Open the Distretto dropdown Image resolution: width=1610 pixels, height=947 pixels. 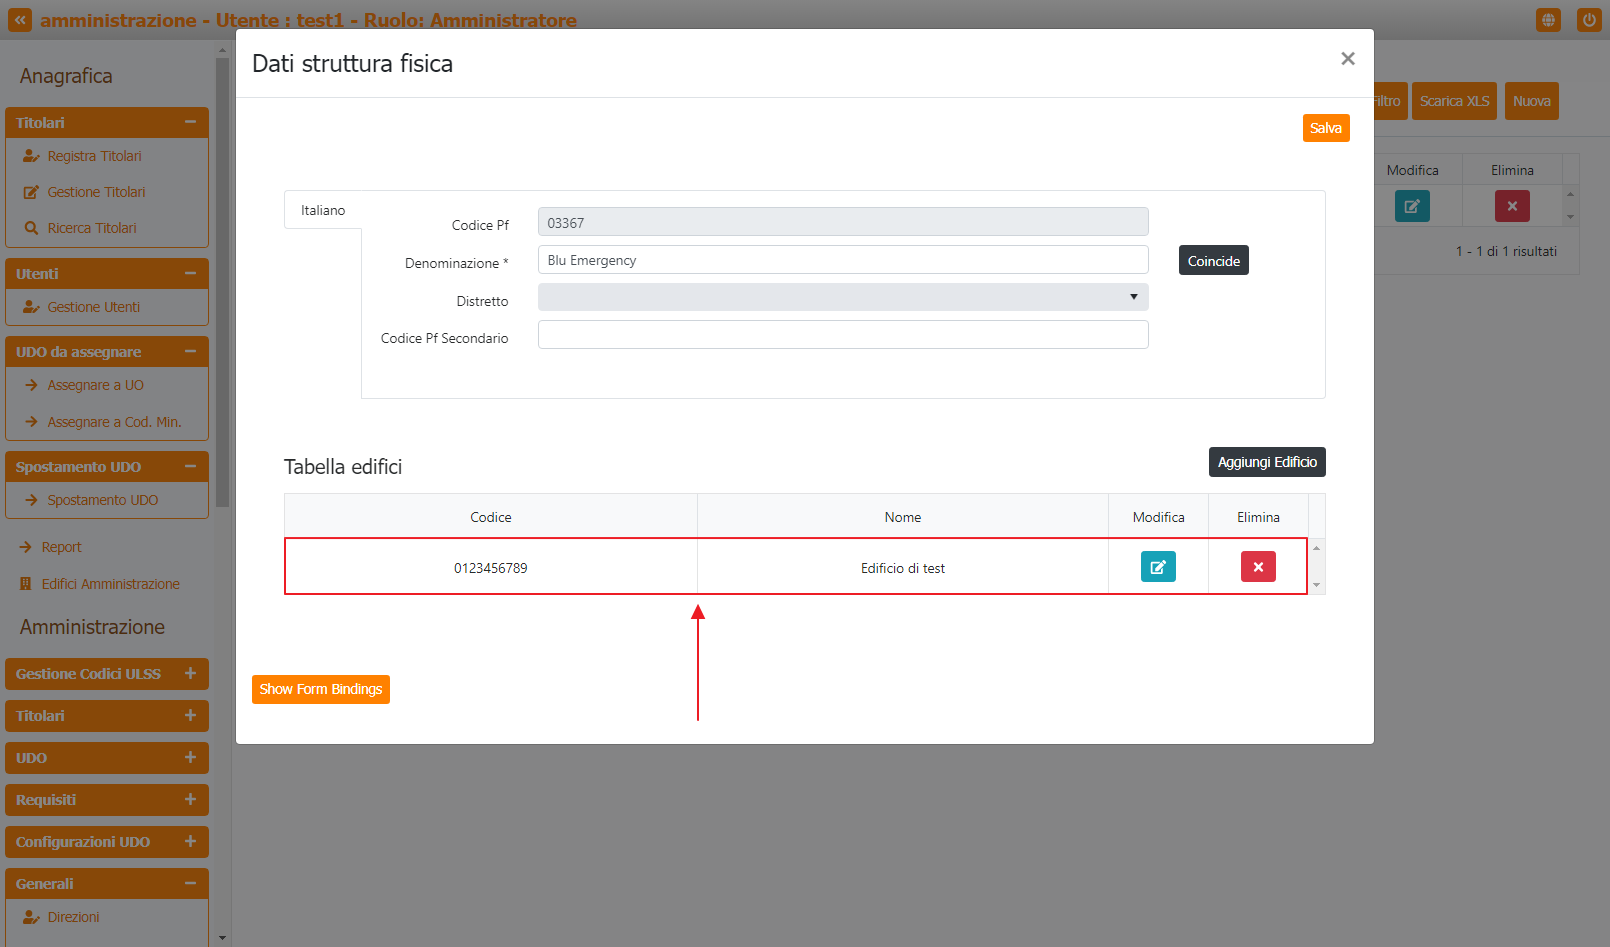point(842,297)
